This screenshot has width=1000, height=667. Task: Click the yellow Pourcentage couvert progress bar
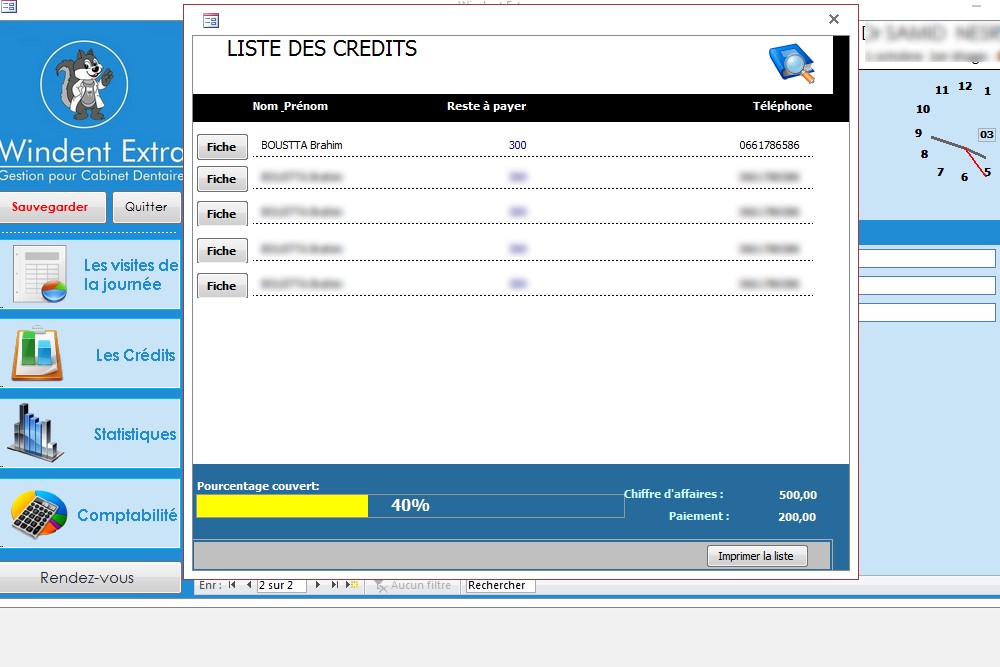(x=282, y=506)
